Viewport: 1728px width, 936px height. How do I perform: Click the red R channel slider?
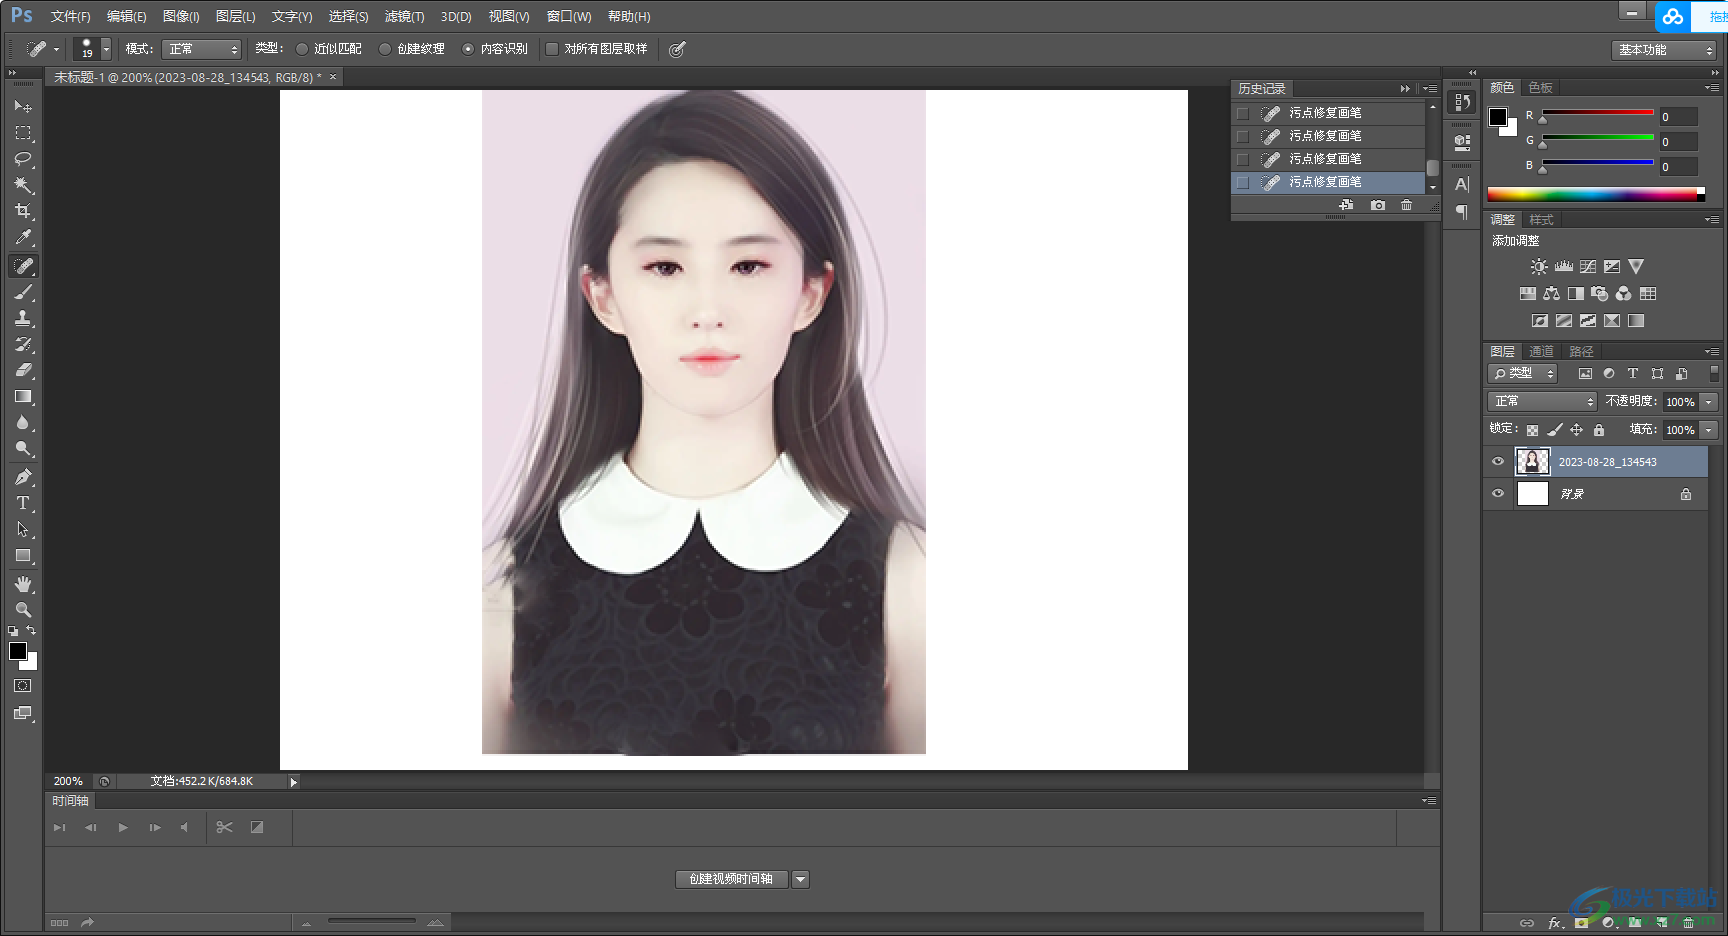tap(1598, 112)
